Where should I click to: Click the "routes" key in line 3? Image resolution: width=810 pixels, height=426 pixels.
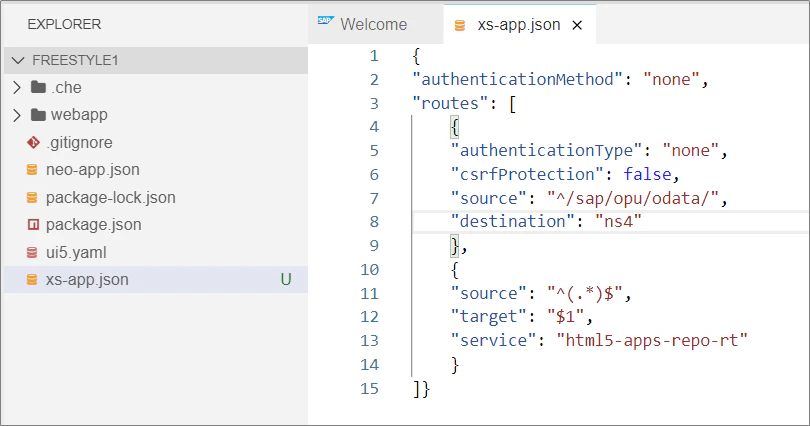pos(450,103)
